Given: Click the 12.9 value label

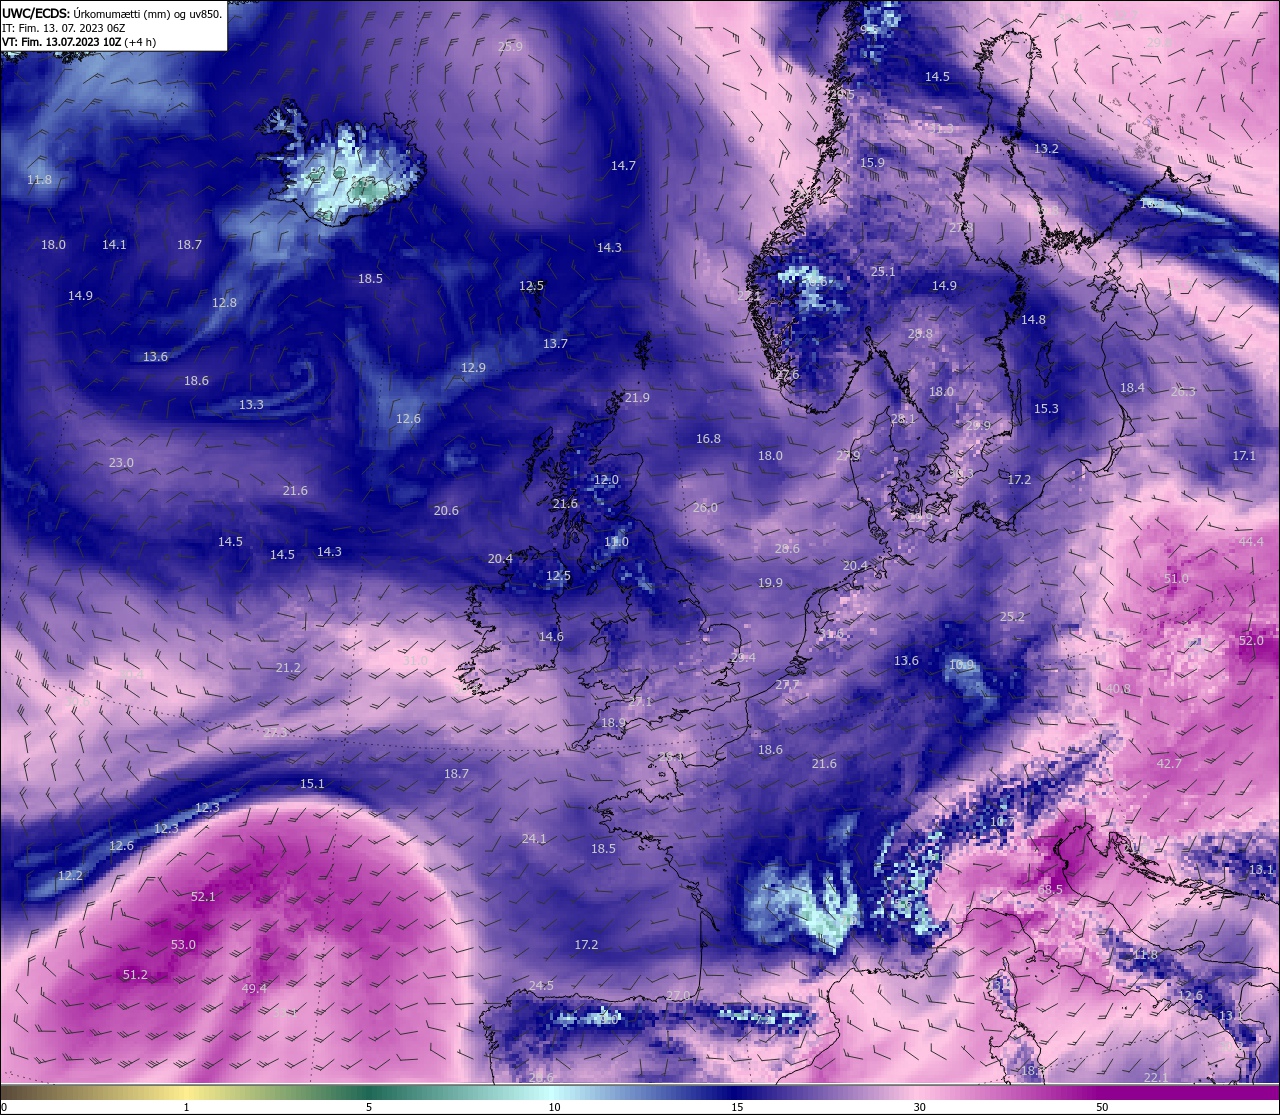Looking at the screenshot, I should pyautogui.click(x=473, y=367).
